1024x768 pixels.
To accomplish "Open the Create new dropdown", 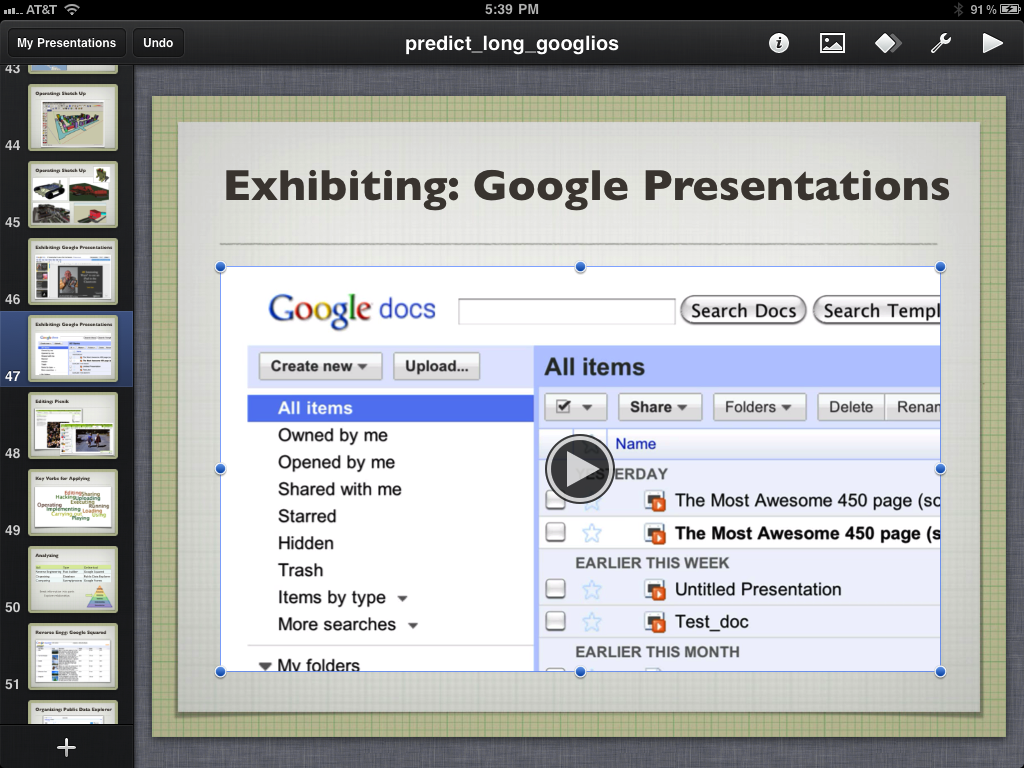I will 320,366.
